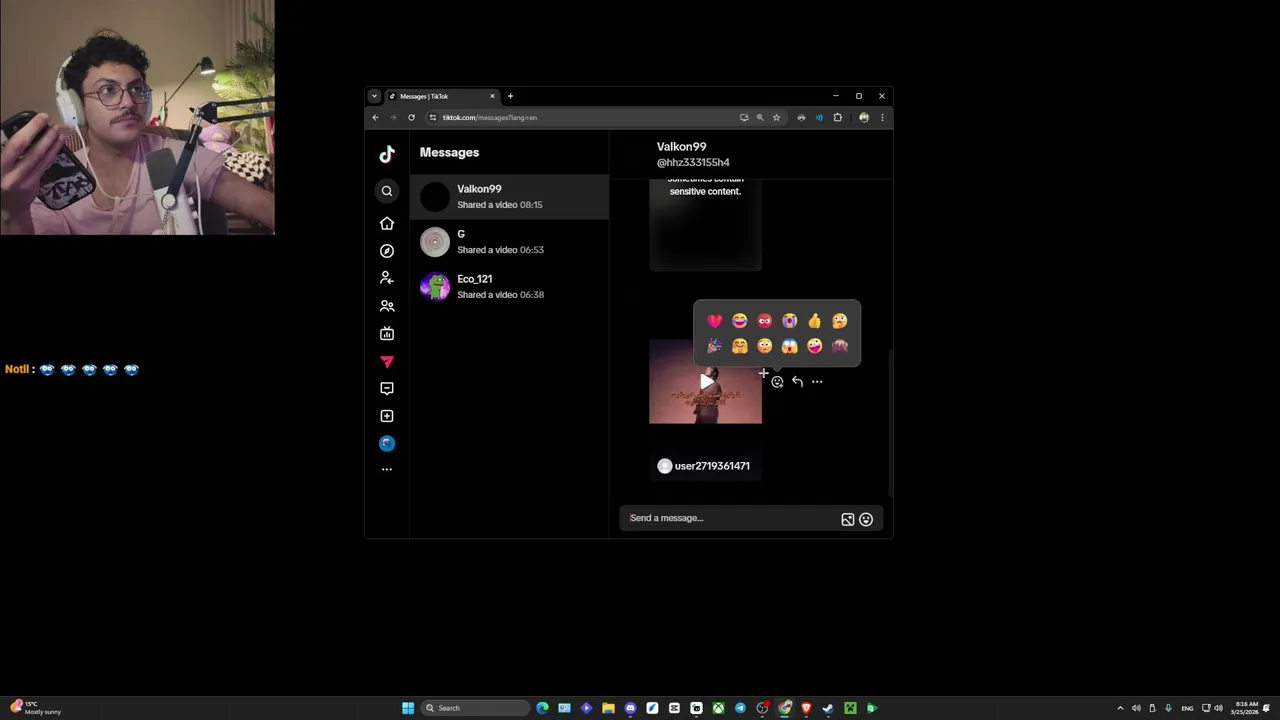Open TikTok sidebar search
Viewport: 1280px width, 720px height.
point(387,191)
